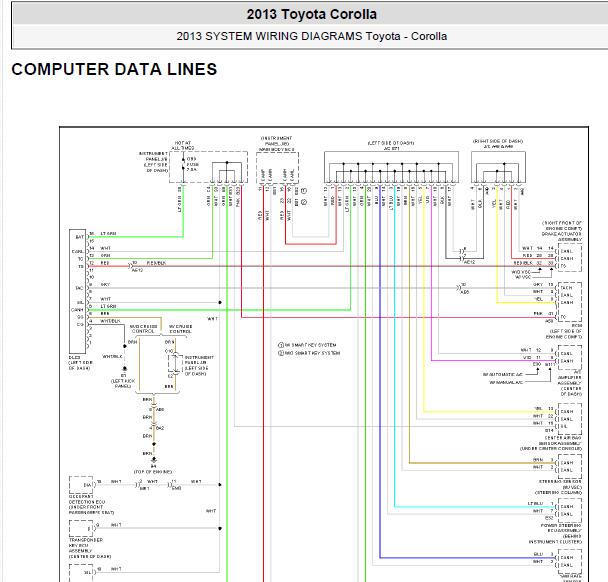Click the E52 connector label under power steering CANL
Screen dimensions: 608x582
pyautogui.click(x=549, y=518)
